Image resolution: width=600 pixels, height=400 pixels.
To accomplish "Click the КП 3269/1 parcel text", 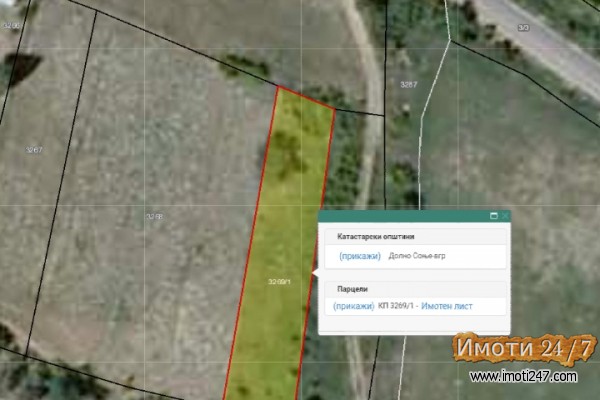I will pyautogui.click(x=397, y=306).
